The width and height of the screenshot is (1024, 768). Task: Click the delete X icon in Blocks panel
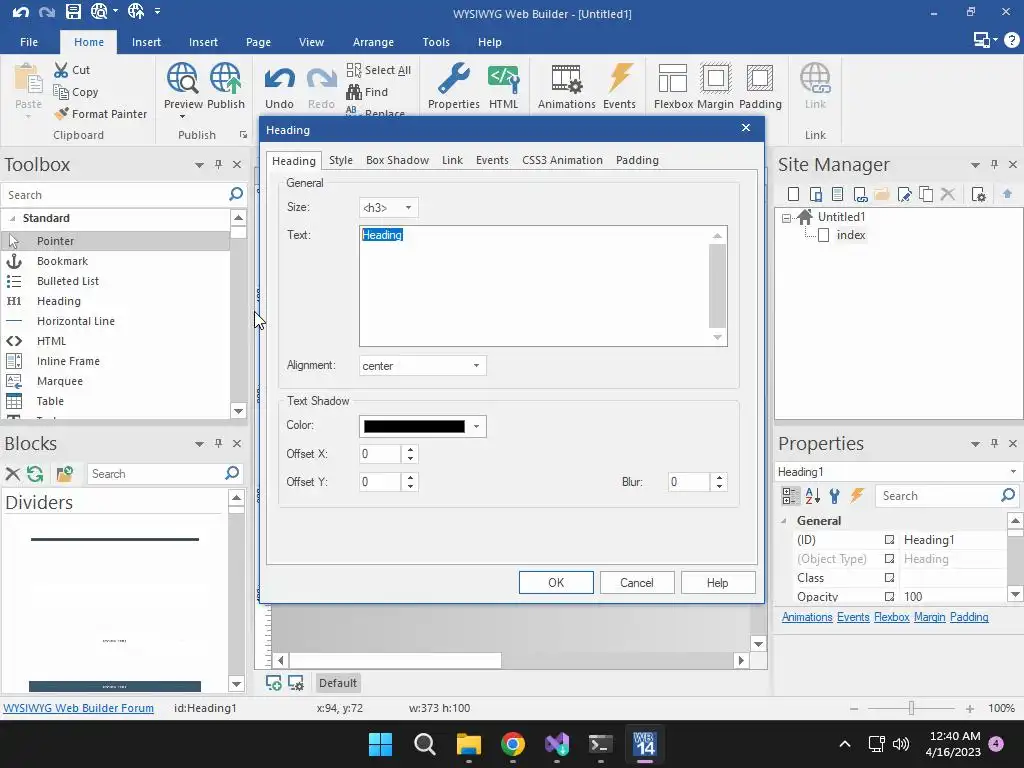[12, 473]
